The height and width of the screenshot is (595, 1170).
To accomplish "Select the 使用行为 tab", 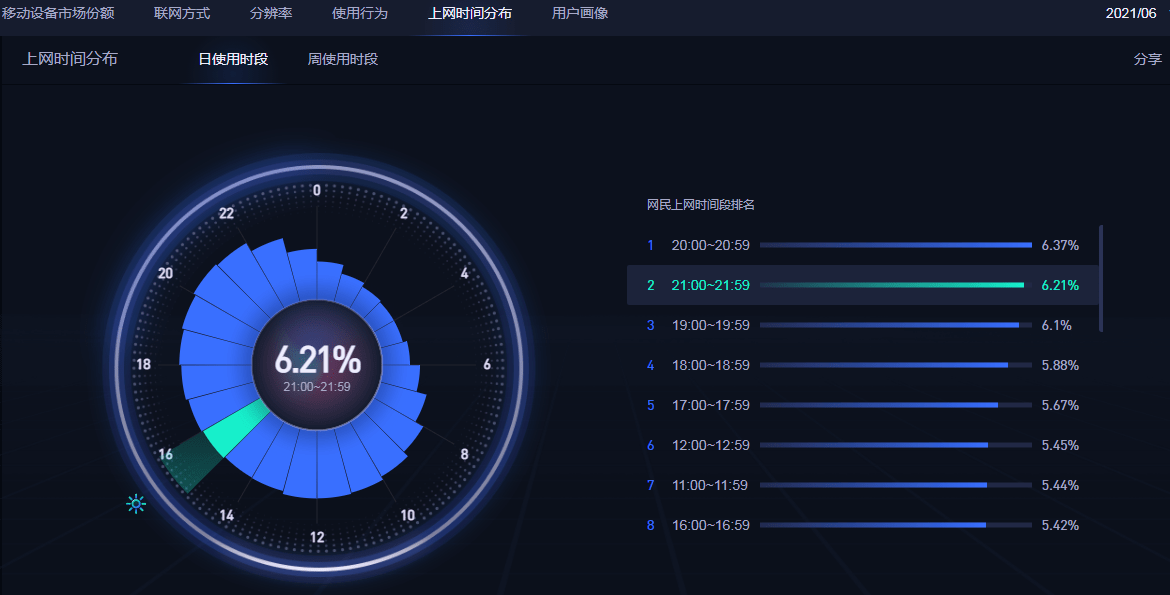I will (x=360, y=14).
